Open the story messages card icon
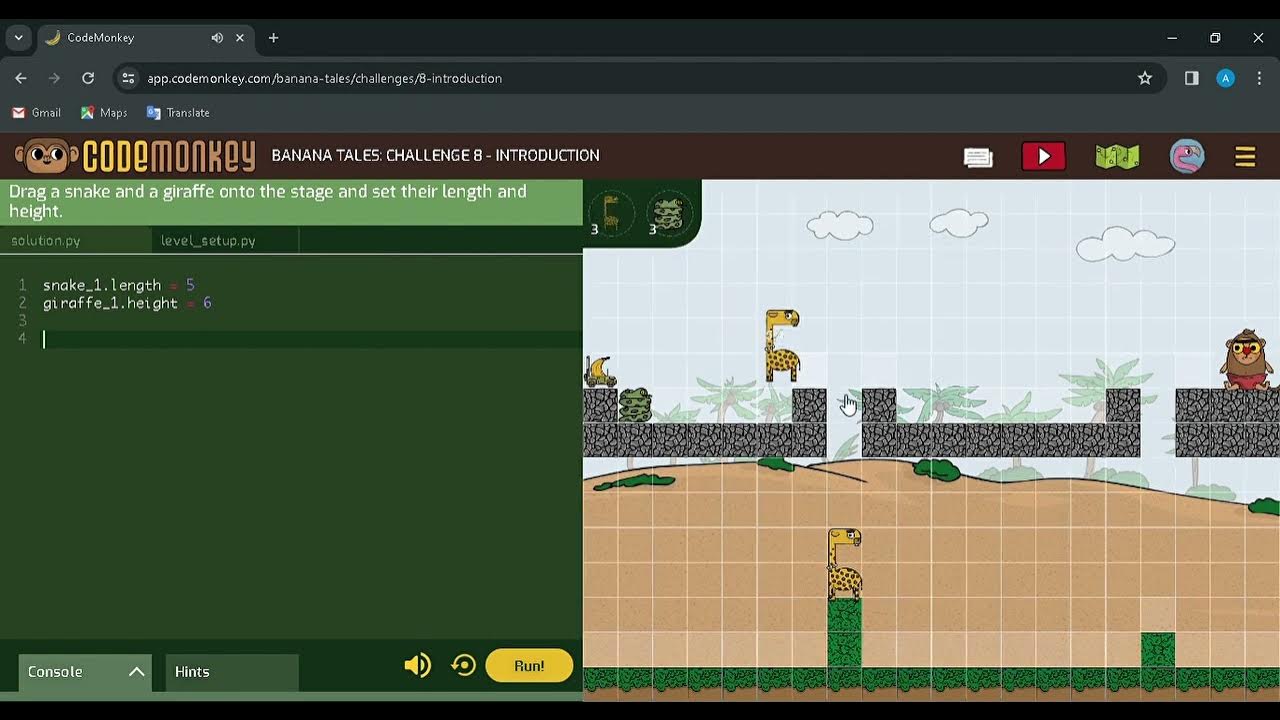 click(x=978, y=157)
